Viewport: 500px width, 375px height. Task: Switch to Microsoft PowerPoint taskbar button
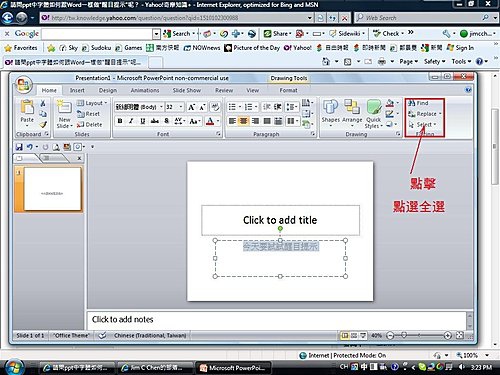coord(233,368)
